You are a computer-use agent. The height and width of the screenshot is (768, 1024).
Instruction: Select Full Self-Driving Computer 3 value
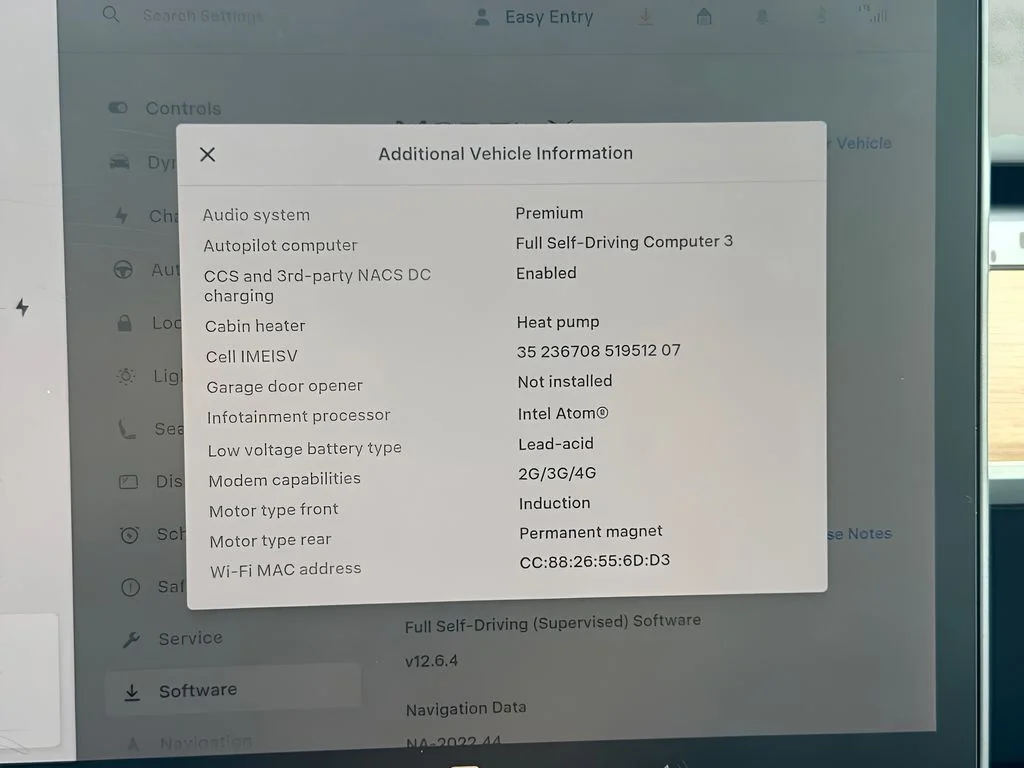(x=624, y=242)
